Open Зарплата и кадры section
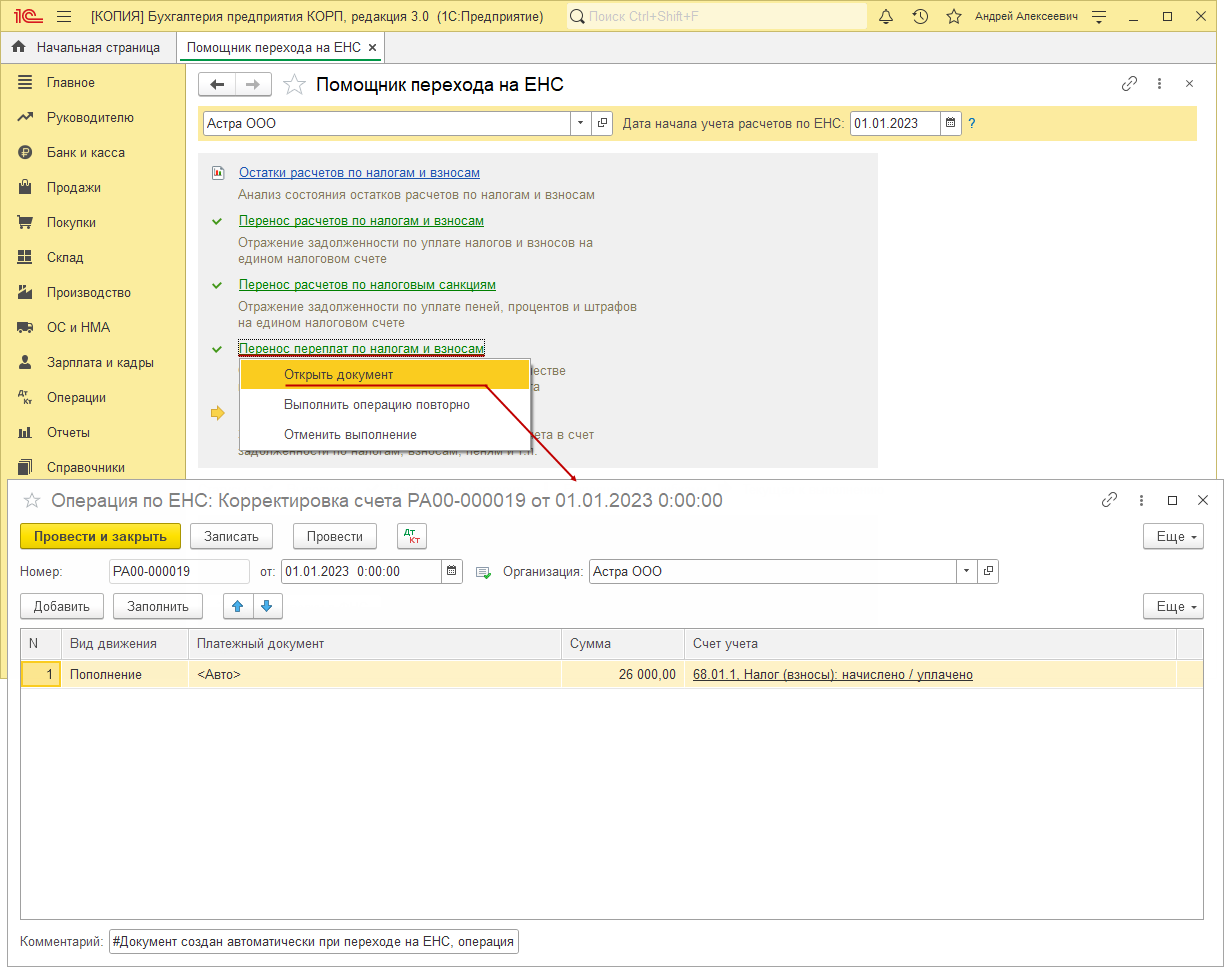Screen dimensions: 1225x969 [x=100, y=363]
